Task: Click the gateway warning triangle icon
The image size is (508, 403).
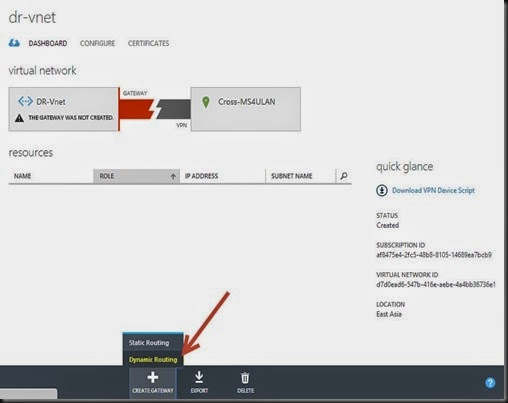Action: pyautogui.click(x=19, y=118)
